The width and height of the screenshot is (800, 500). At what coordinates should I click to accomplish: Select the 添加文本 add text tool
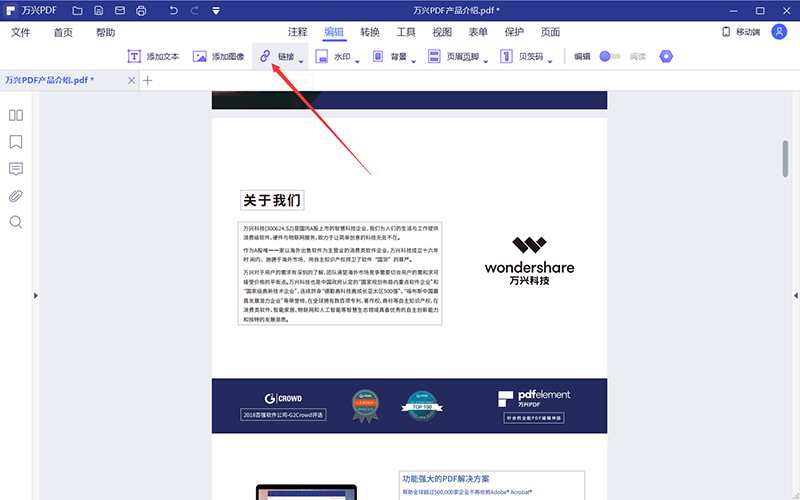[x=153, y=56]
